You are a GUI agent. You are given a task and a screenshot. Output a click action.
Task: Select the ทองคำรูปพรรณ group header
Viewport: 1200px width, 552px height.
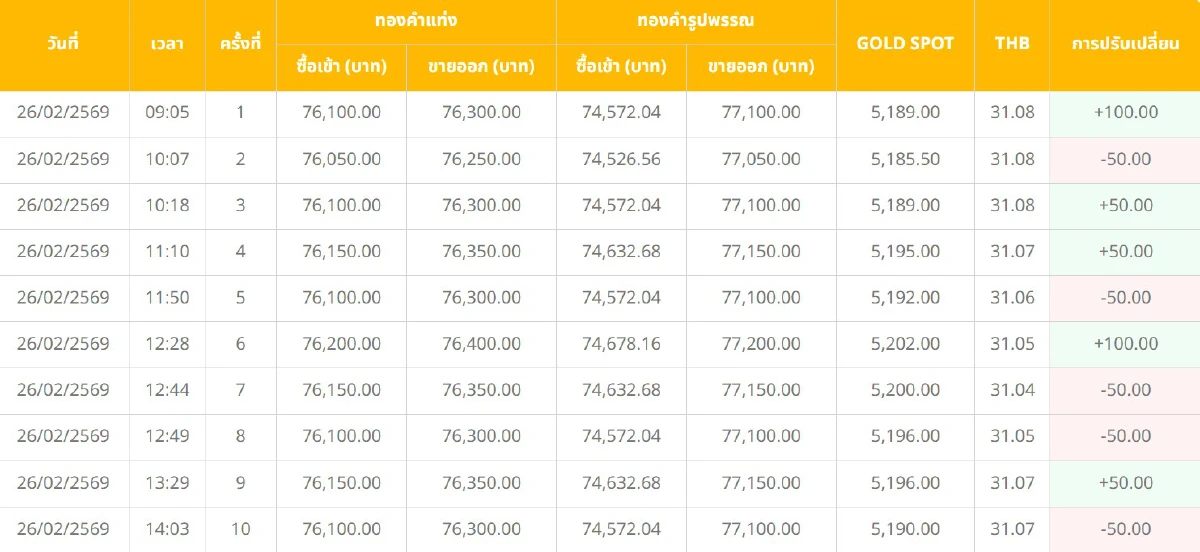(x=696, y=20)
